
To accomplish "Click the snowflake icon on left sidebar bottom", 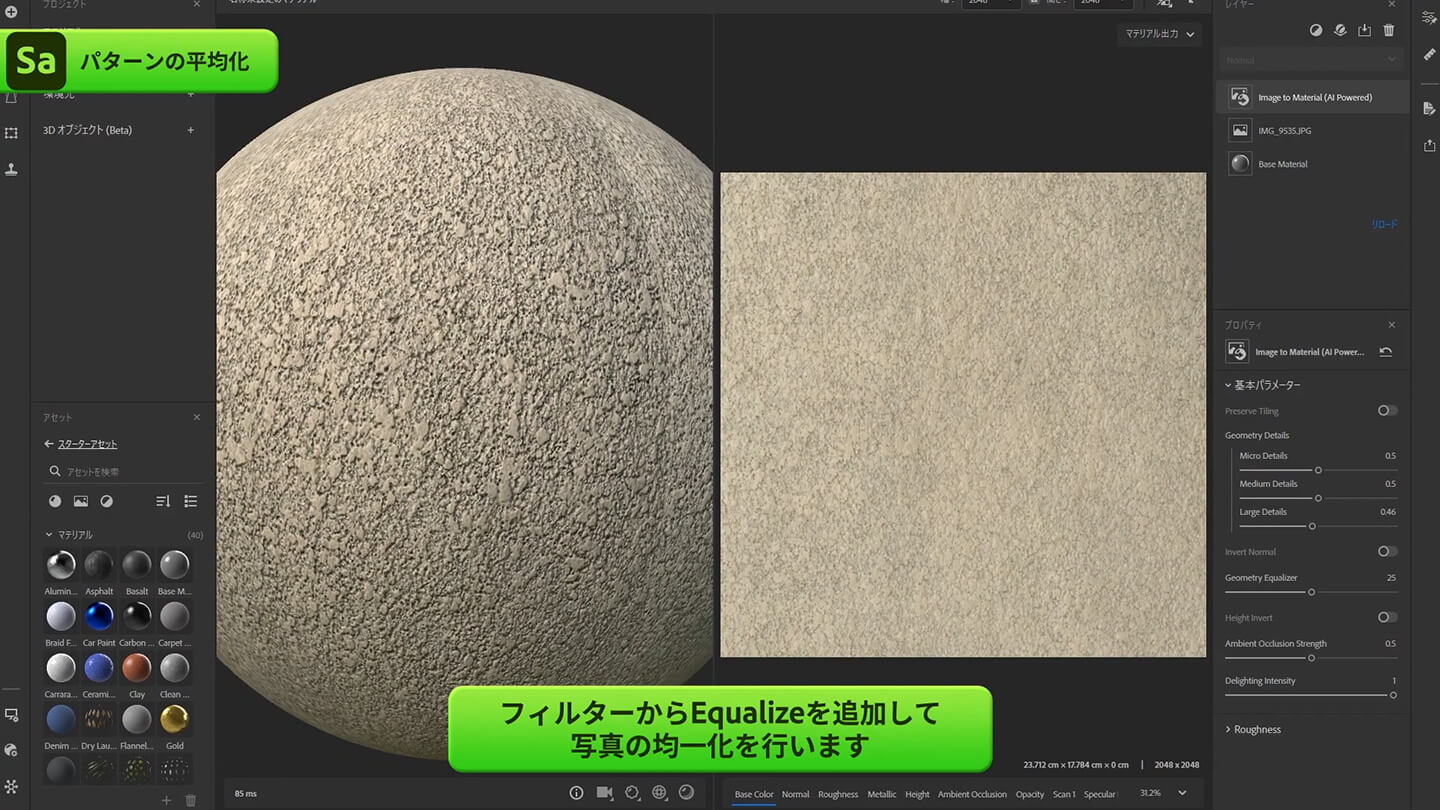I will (12, 787).
